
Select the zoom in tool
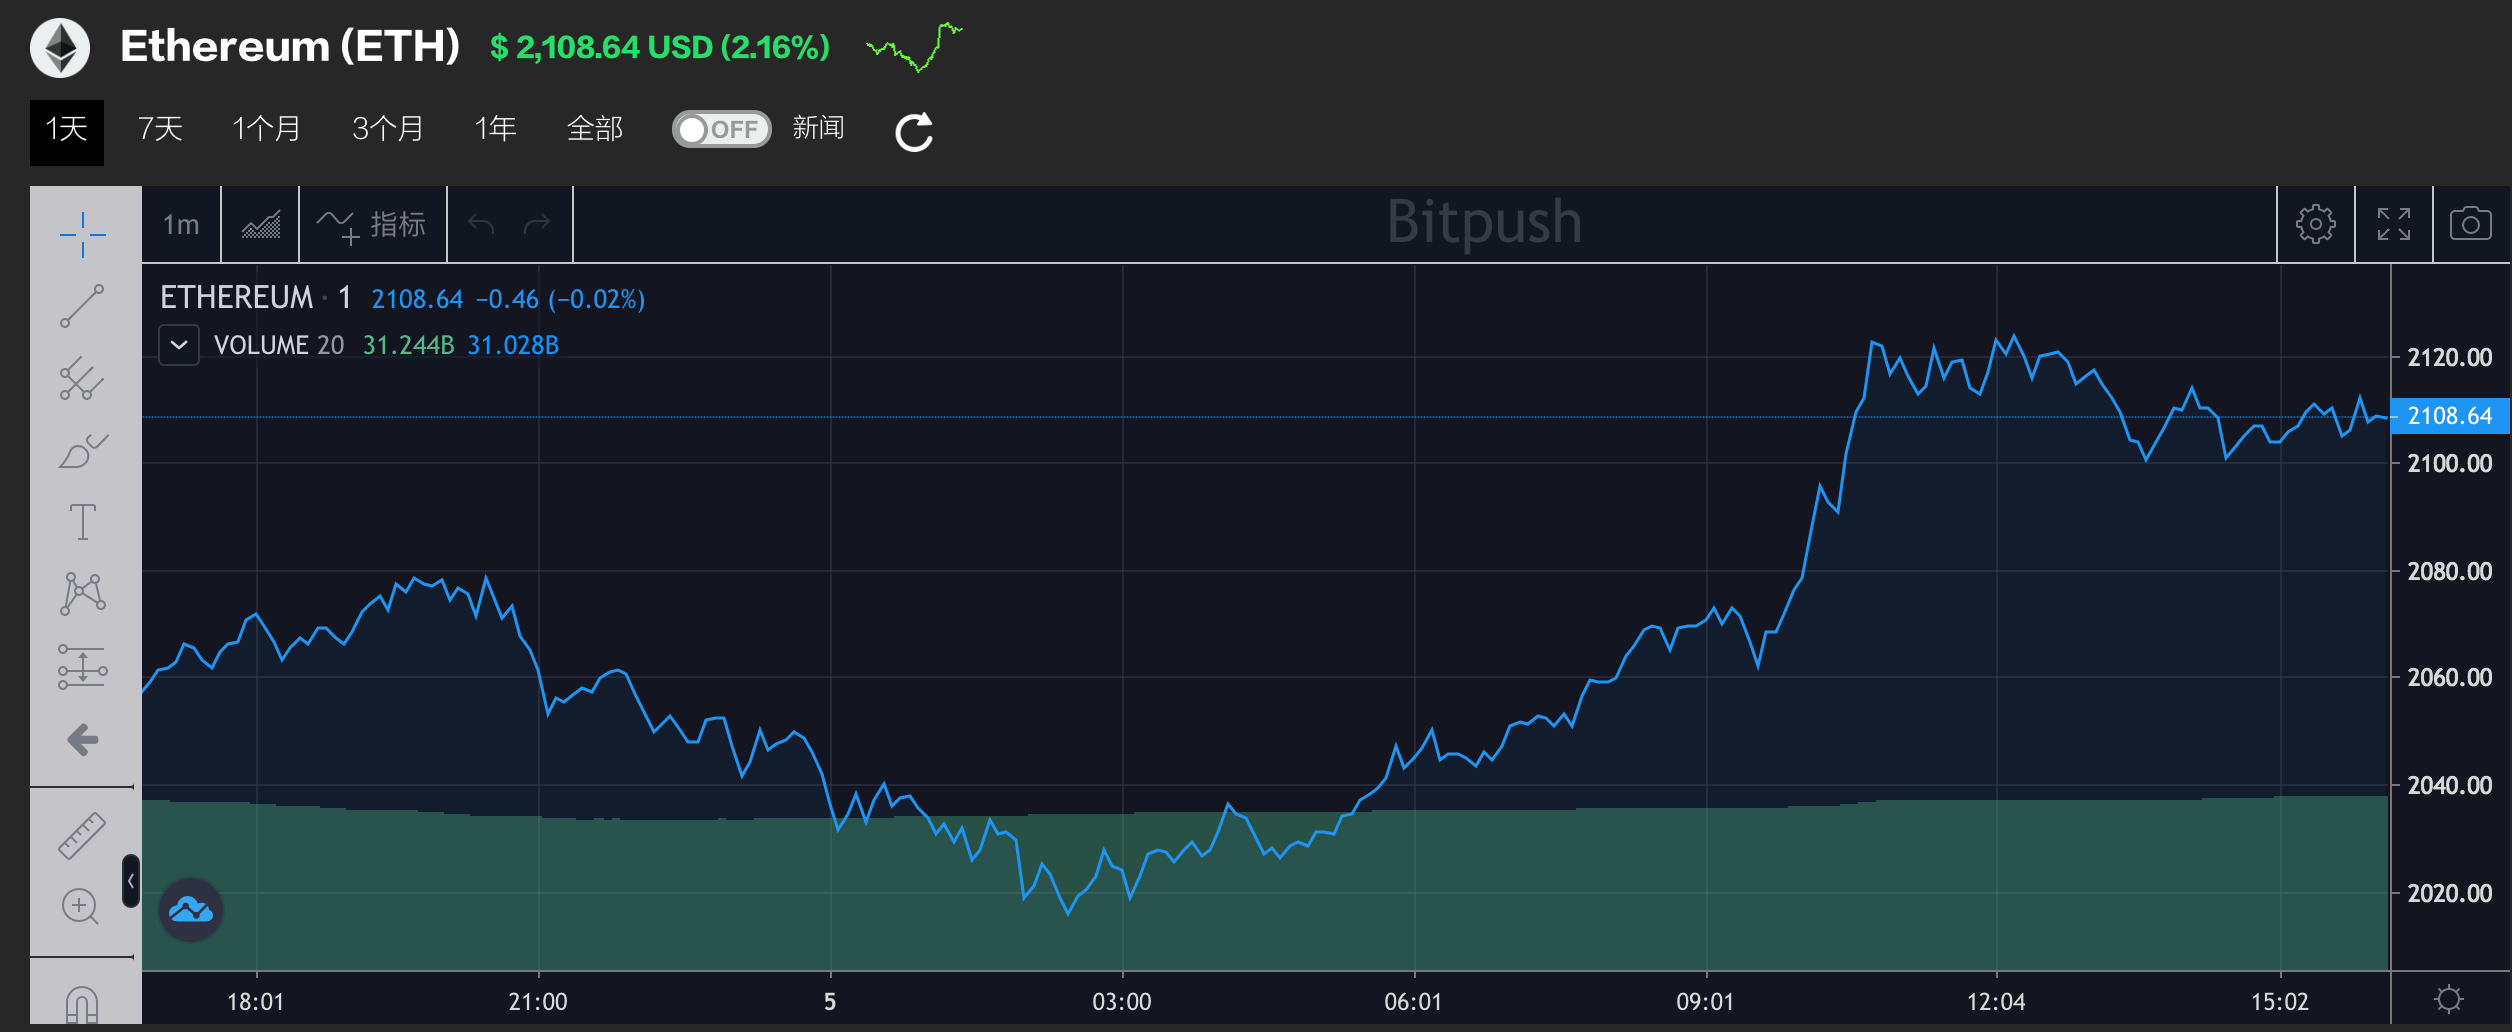coord(80,907)
